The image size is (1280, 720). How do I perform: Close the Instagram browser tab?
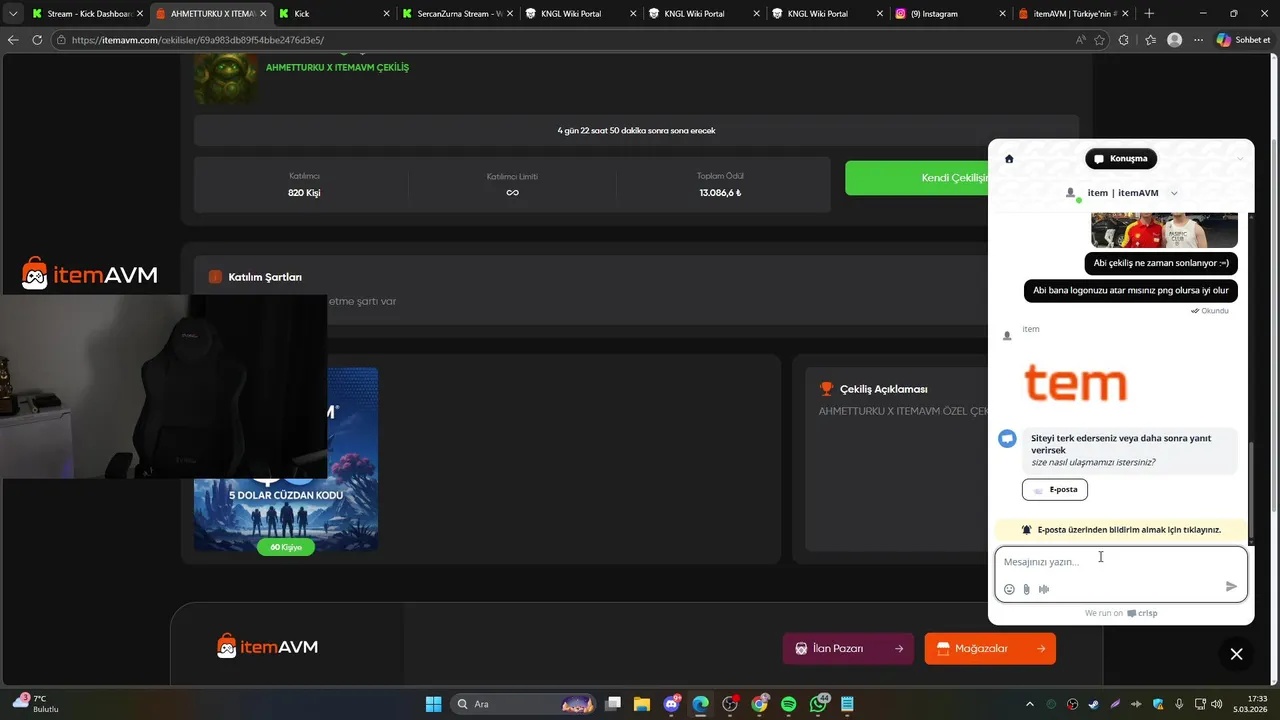click(1001, 14)
